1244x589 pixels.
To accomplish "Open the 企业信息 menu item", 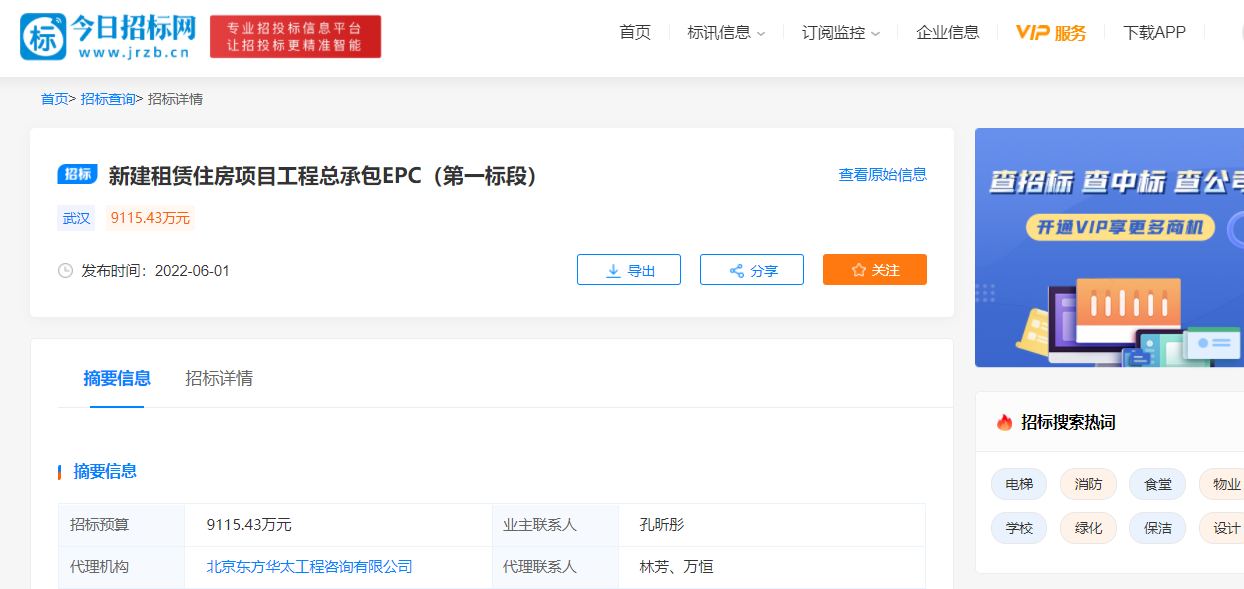I will [x=947, y=32].
